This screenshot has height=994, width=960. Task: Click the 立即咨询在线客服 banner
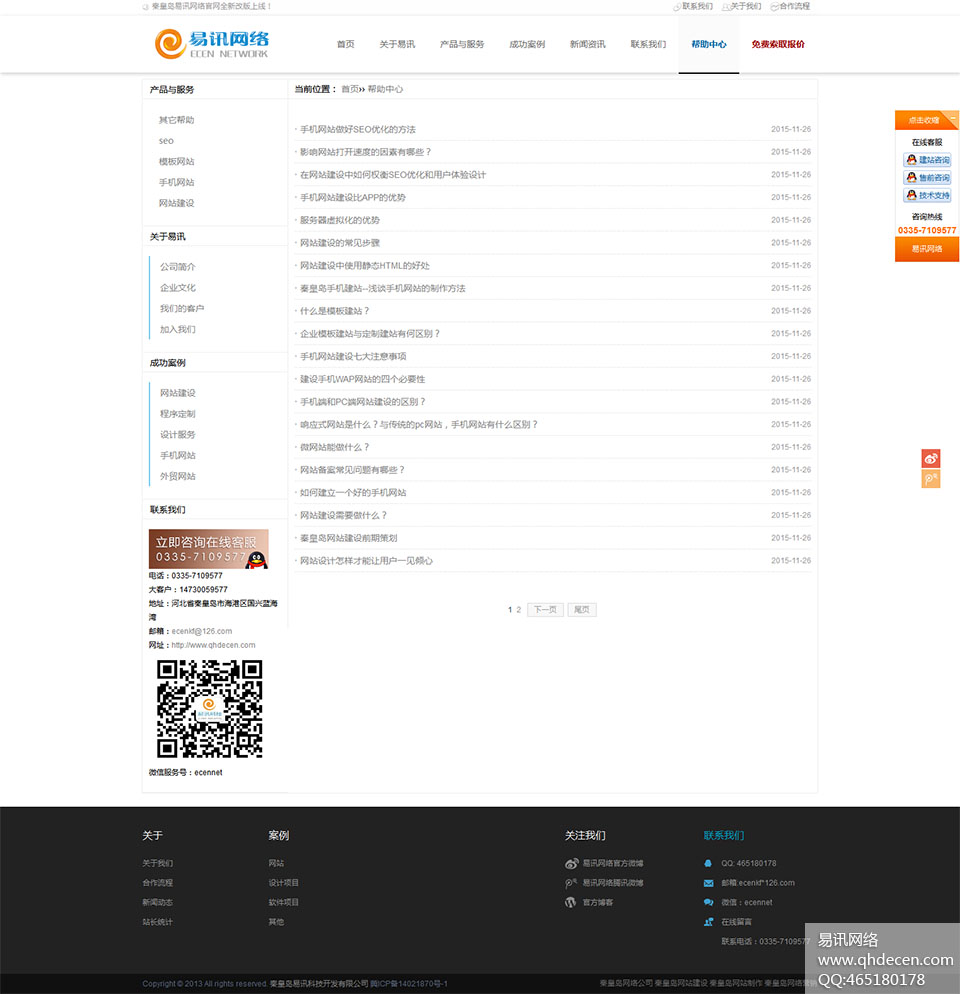click(209, 549)
